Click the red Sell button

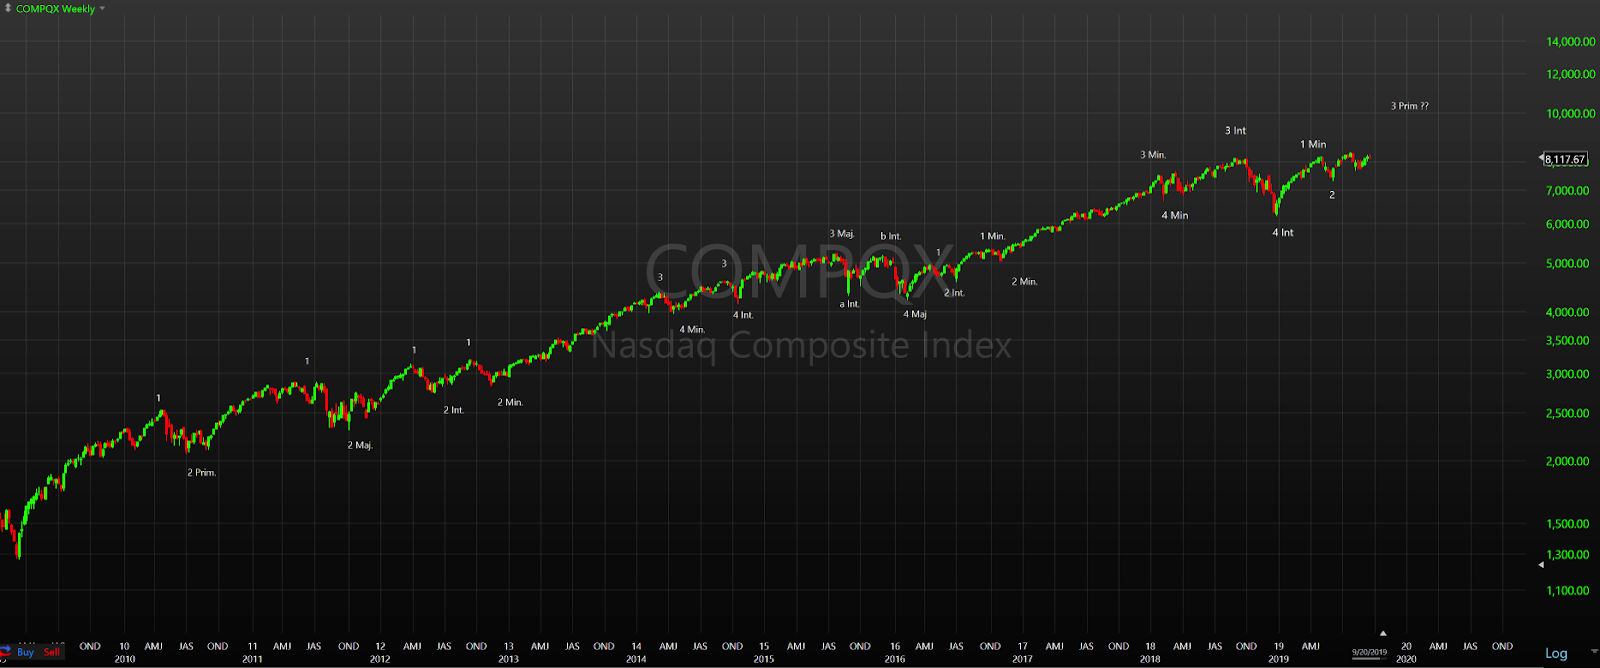(x=52, y=652)
